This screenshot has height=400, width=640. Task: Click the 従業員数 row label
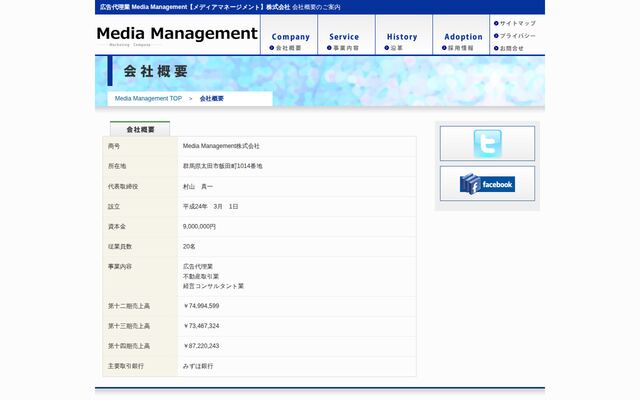point(120,247)
